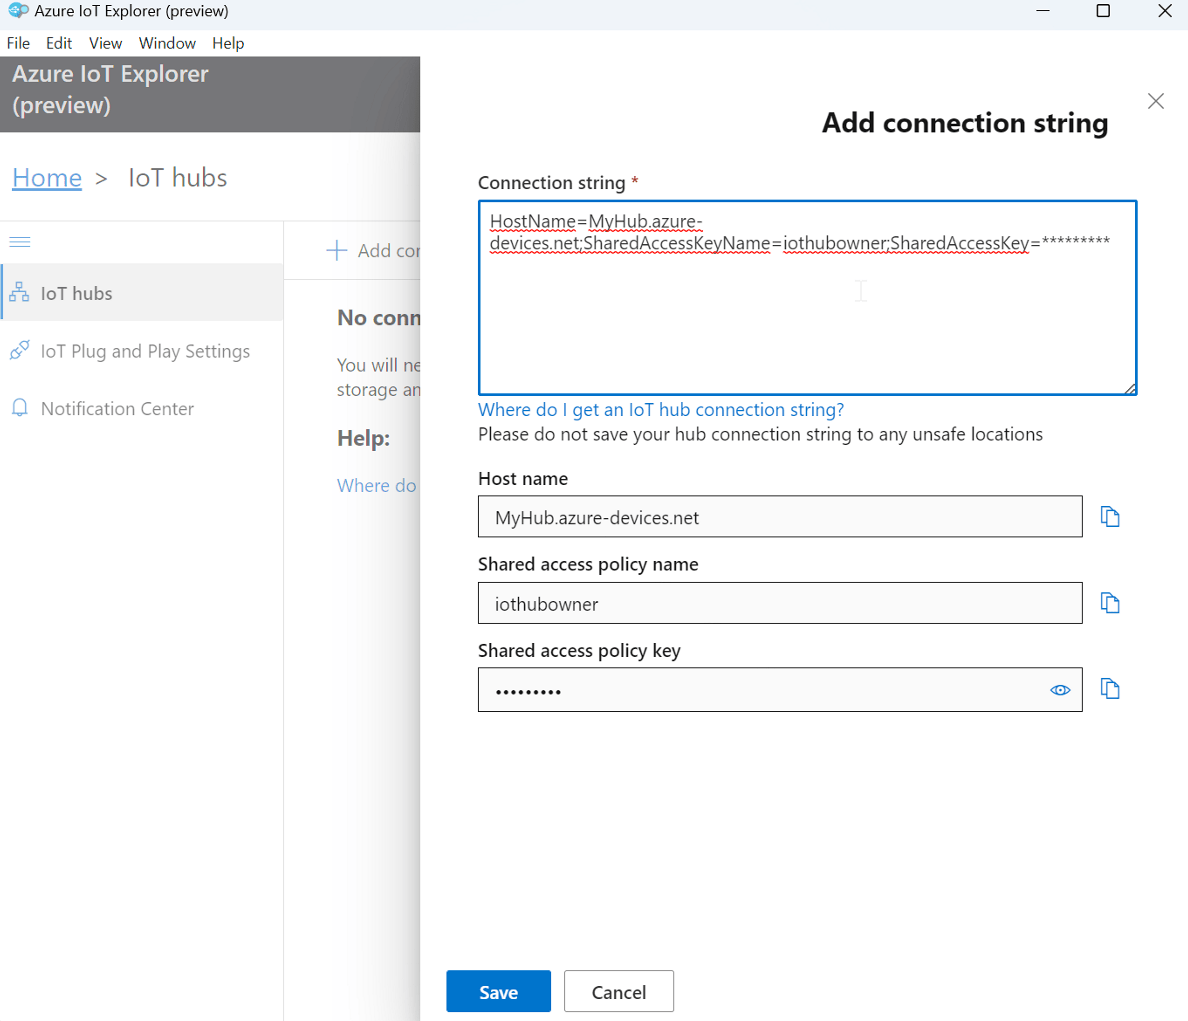Open the View menu
1188x1021 pixels.
(x=105, y=43)
